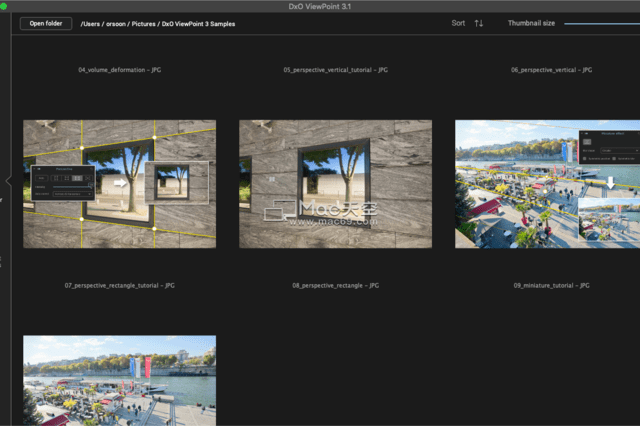The image size is (640, 426).
Task: Click the 08_perspective_rectangle – JPG label
Action: [x=336, y=285]
